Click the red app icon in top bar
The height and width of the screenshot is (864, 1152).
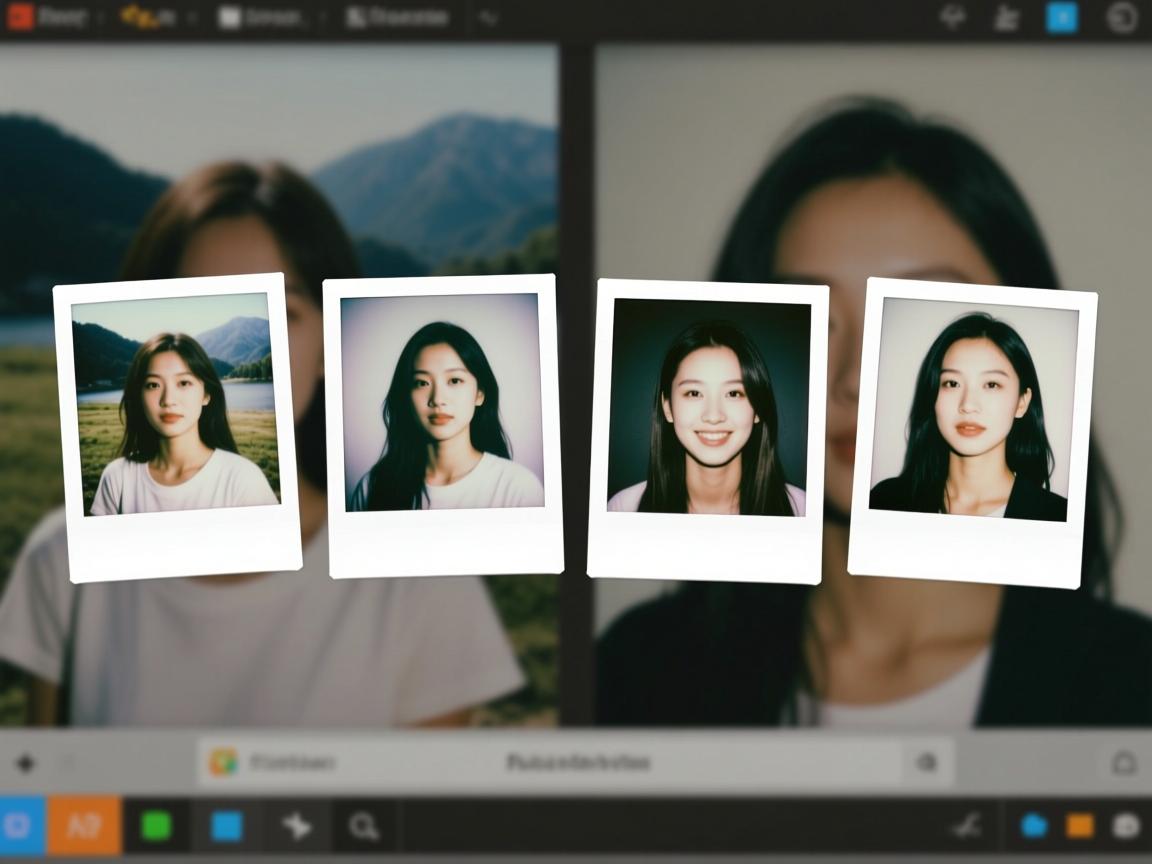coord(20,17)
